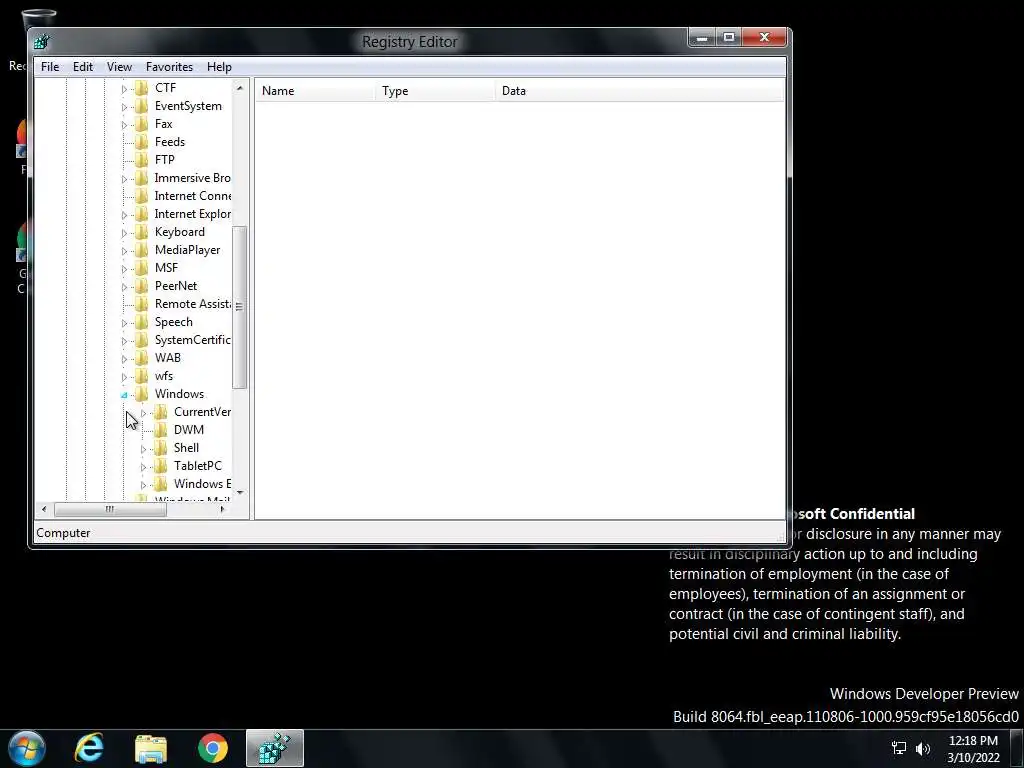Screen dimensions: 1024x768
Task: Click the tree scroll up arrow
Action: (240, 88)
